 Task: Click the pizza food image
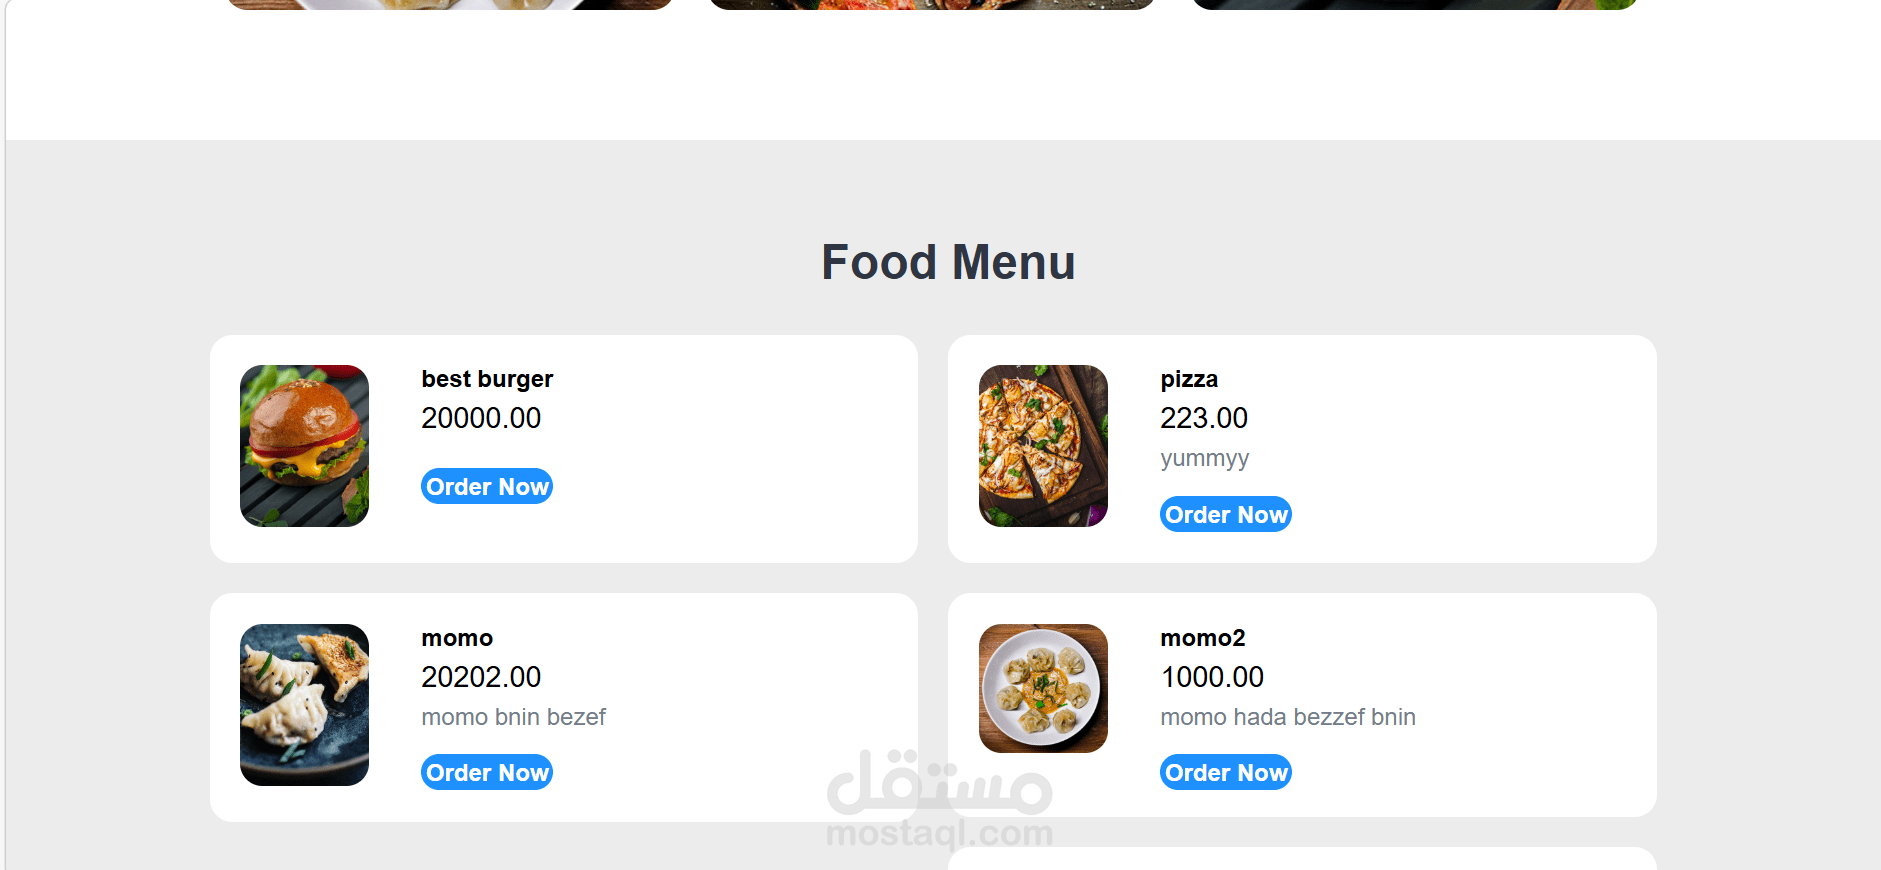1043,446
